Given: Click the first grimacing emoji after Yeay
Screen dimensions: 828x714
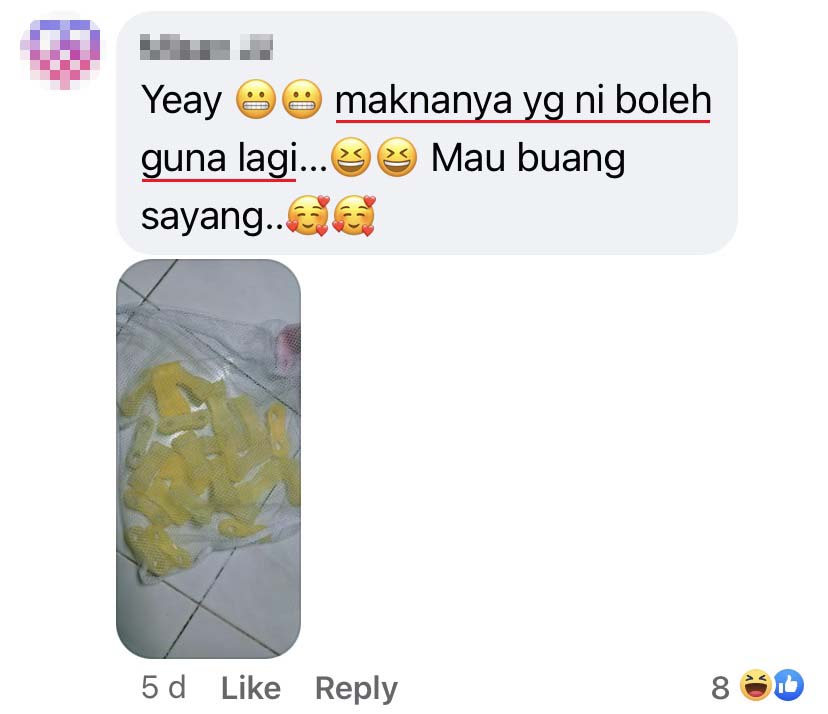Looking at the screenshot, I should click(256, 99).
